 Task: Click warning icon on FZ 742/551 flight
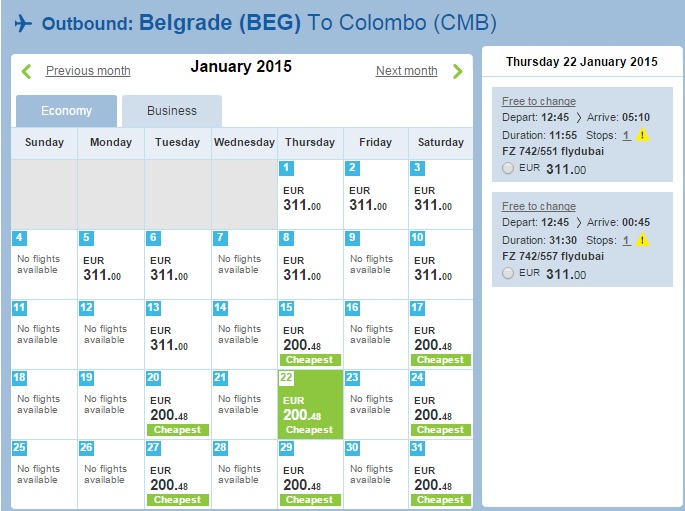(643, 135)
